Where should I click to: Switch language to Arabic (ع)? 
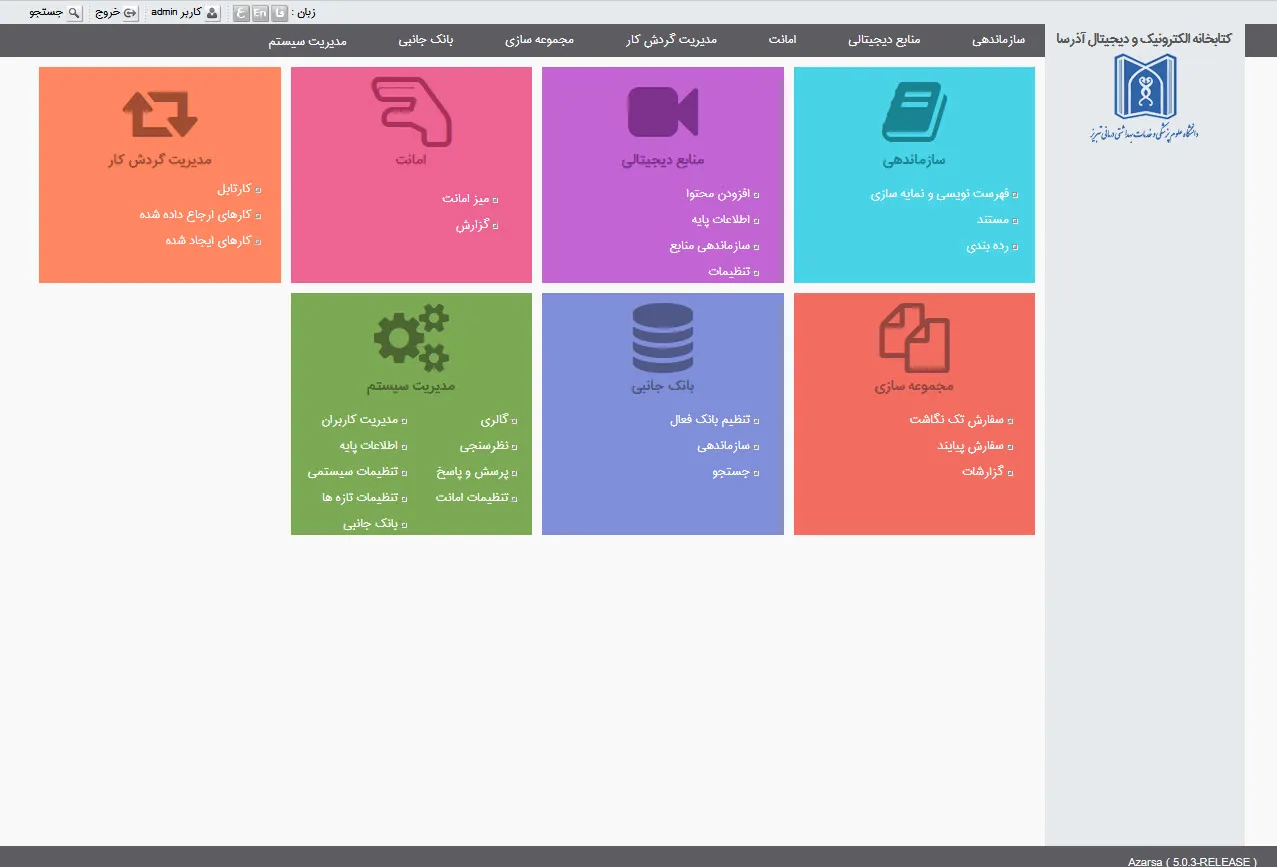click(x=241, y=13)
